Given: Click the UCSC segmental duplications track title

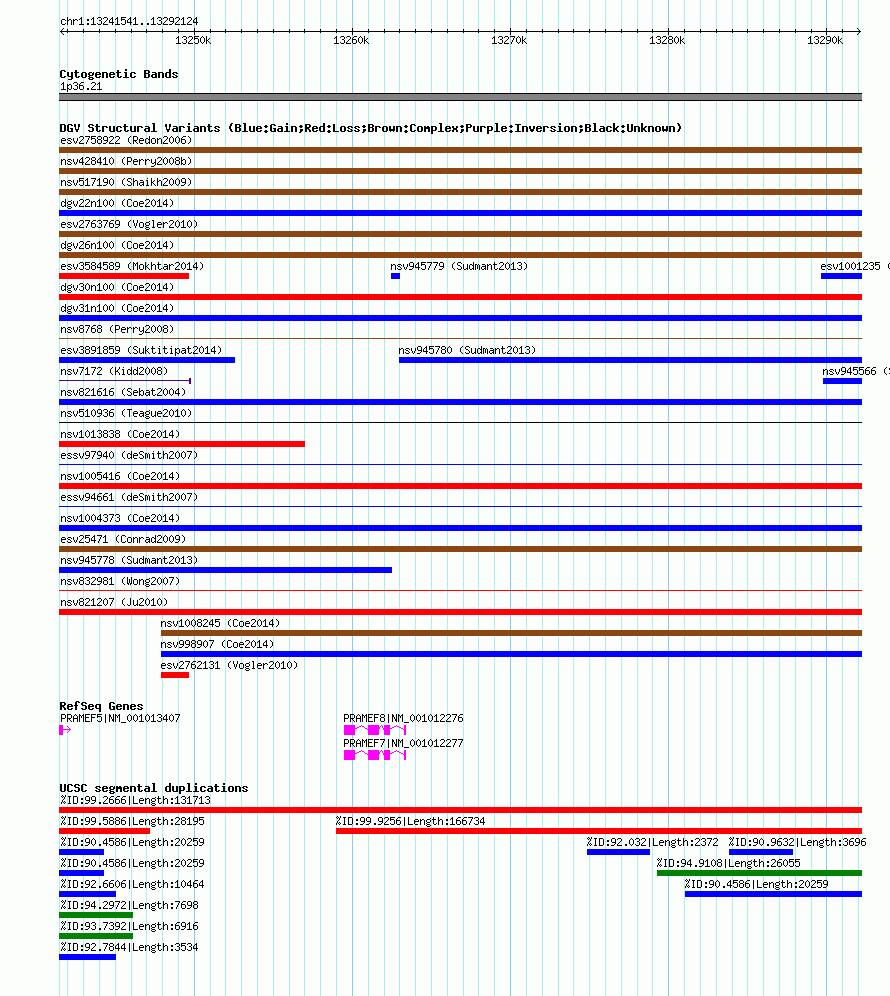Looking at the screenshot, I should (x=154, y=788).
